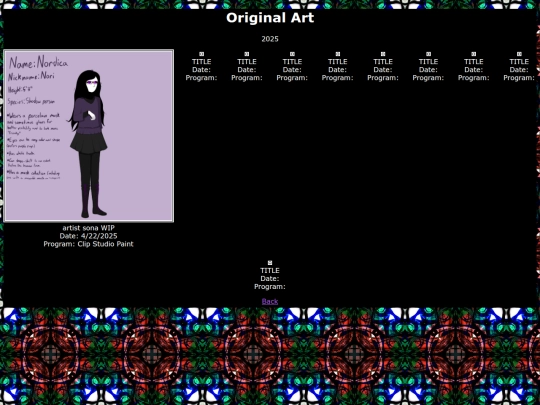Click the third broken image icon in the 2025 row
This screenshot has height=405, width=540.
[292, 54]
